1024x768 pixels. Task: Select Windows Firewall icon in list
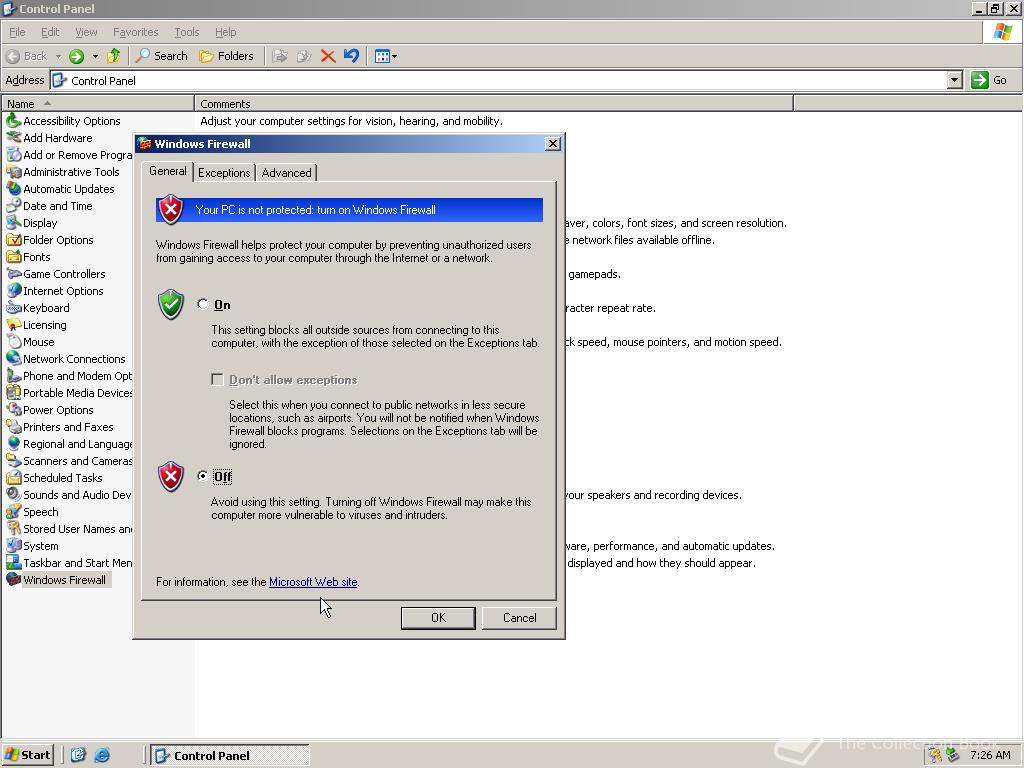(x=14, y=579)
